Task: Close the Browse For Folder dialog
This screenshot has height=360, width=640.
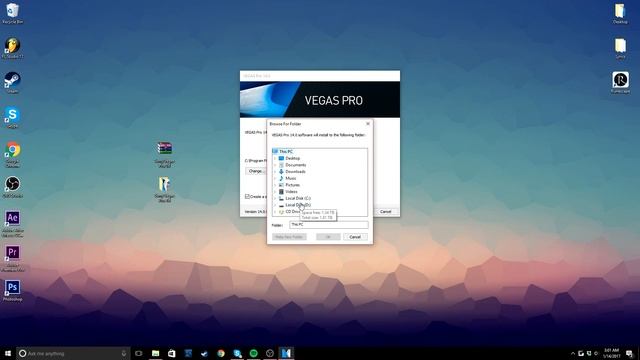Action: click(368, 123)
